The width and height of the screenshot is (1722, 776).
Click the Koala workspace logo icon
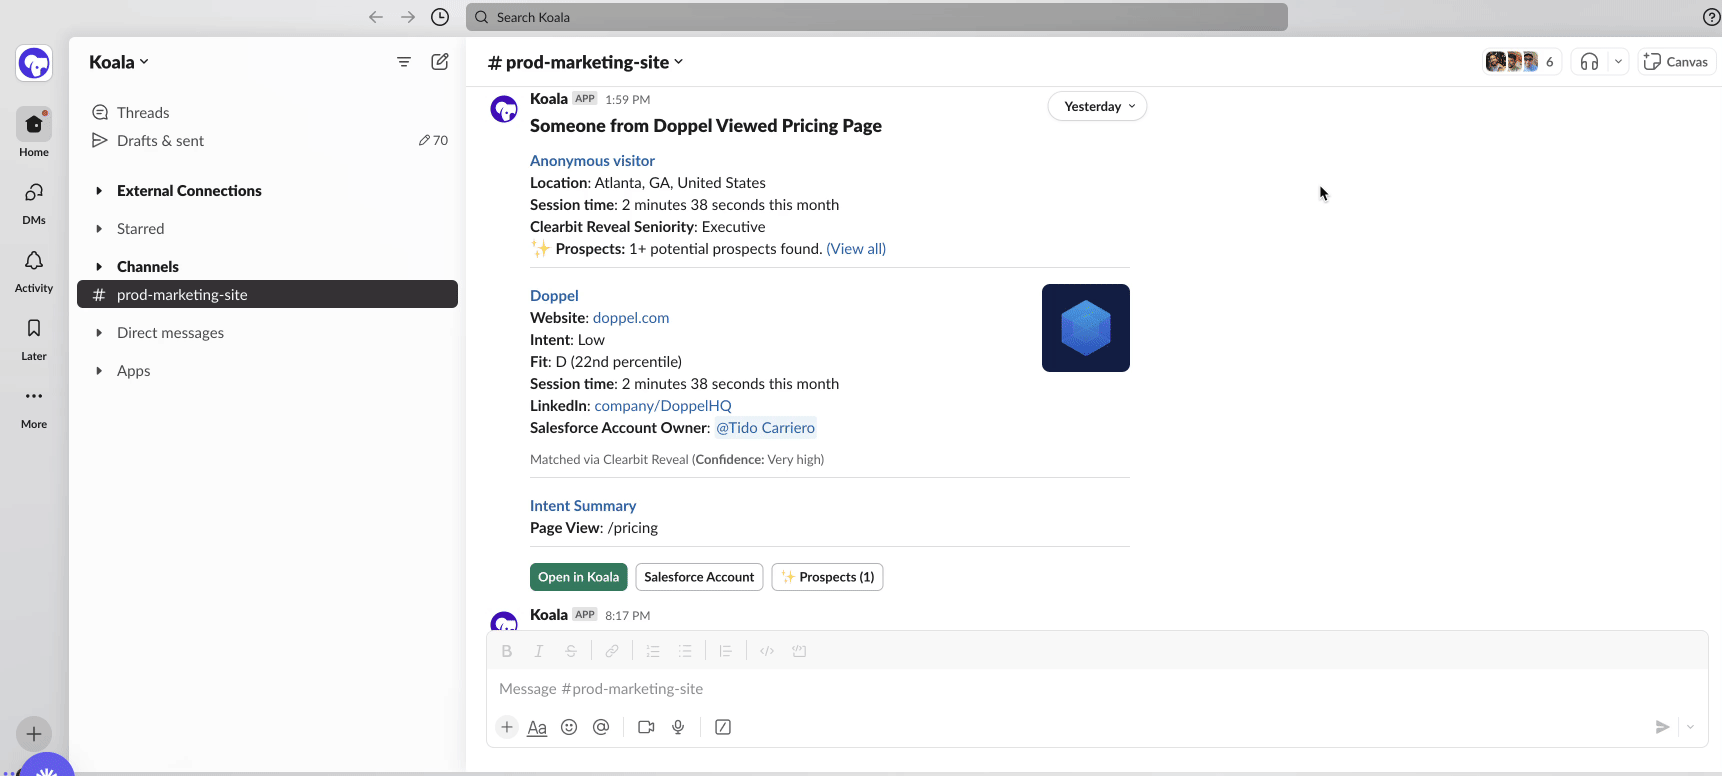coord(34,63)
